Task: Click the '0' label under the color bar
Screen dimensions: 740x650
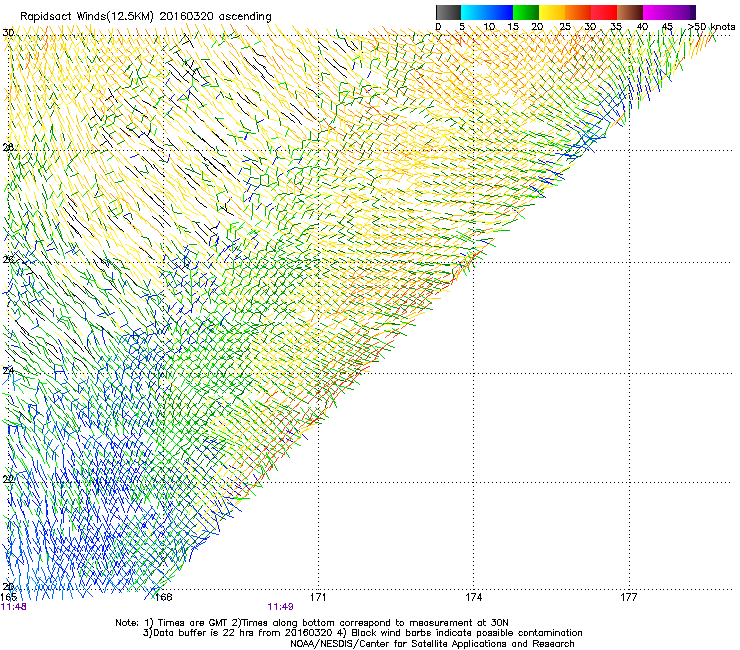Action: 438,27
